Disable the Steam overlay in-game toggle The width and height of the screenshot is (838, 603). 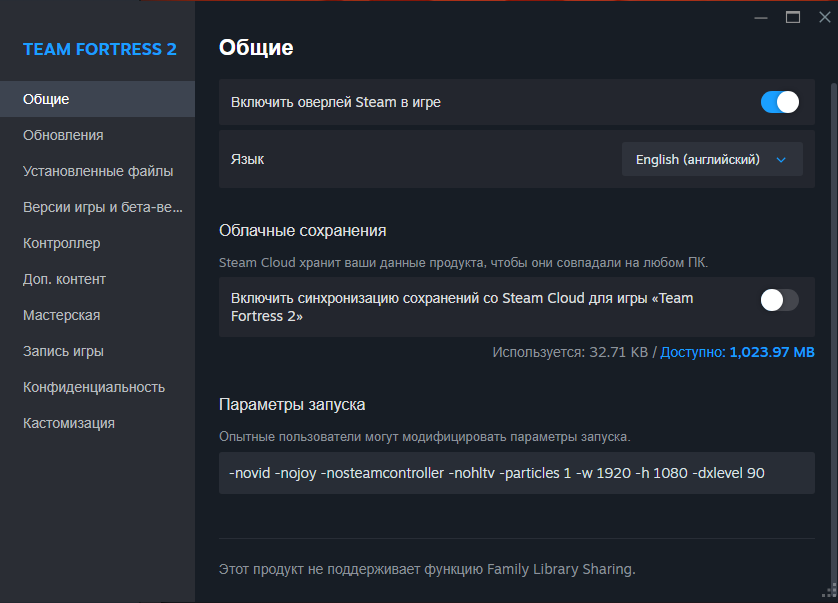tap(780, 102)
